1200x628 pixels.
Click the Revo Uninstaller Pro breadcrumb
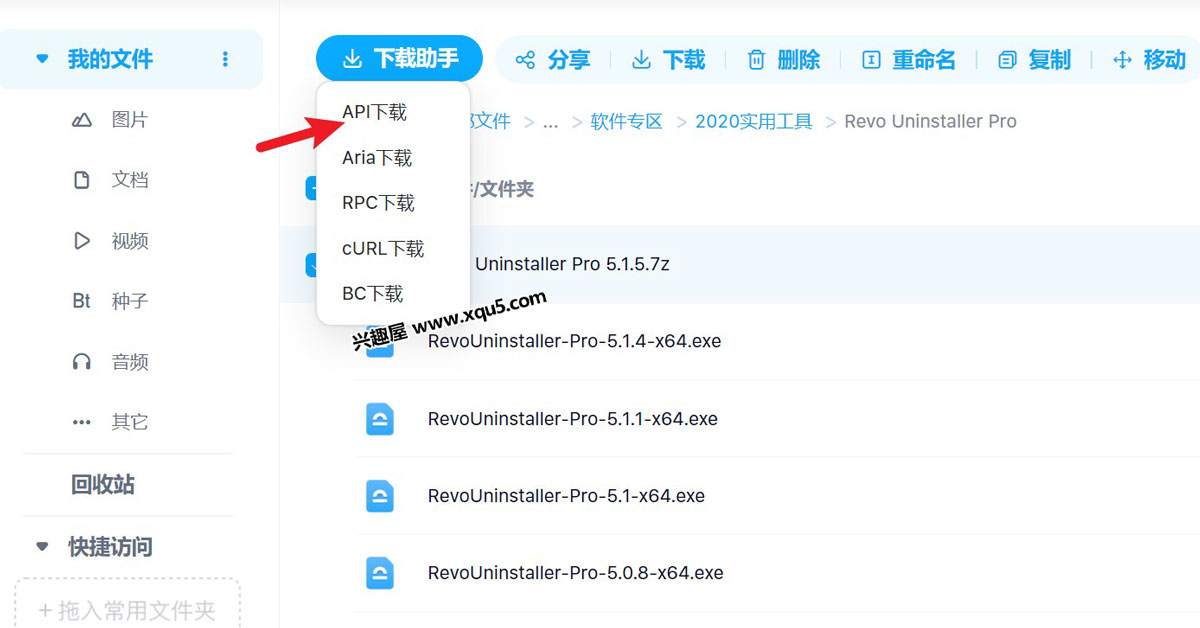[931, 122]
